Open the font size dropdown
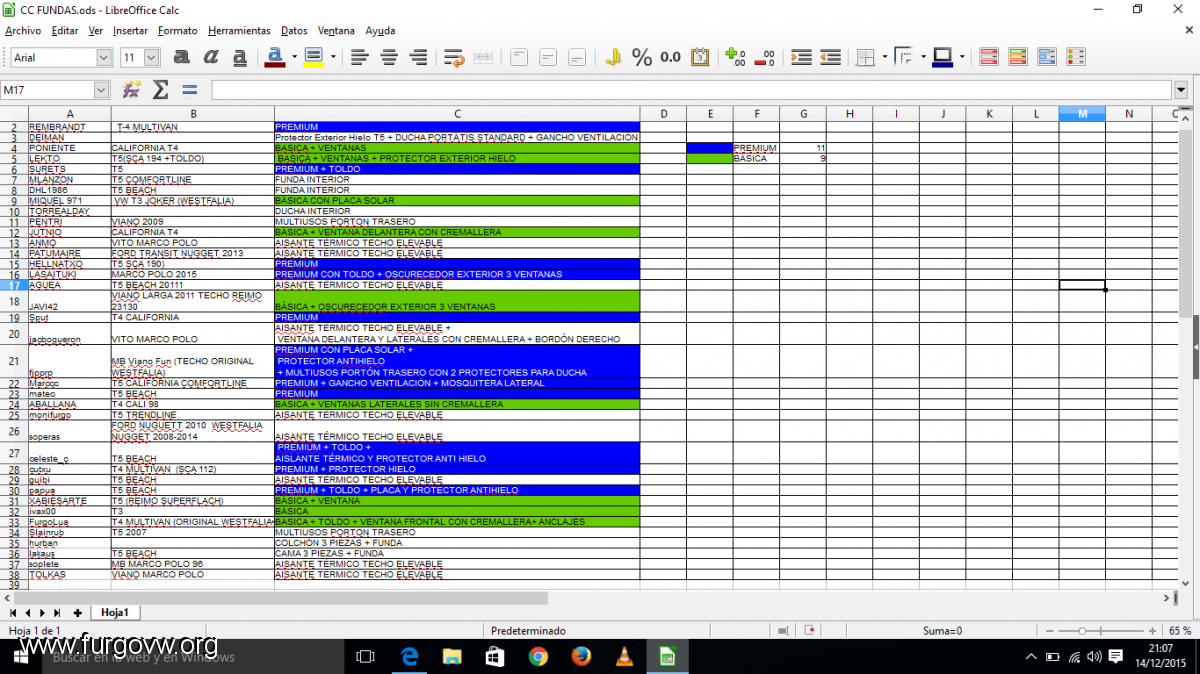 [x=152, y=58]
